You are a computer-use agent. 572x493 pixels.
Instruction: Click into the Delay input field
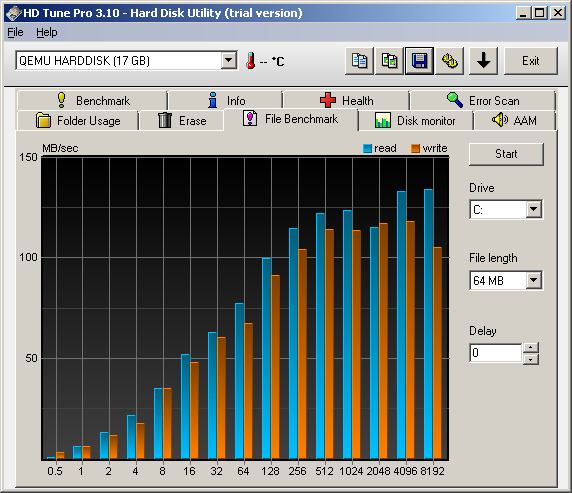(496, 353)
